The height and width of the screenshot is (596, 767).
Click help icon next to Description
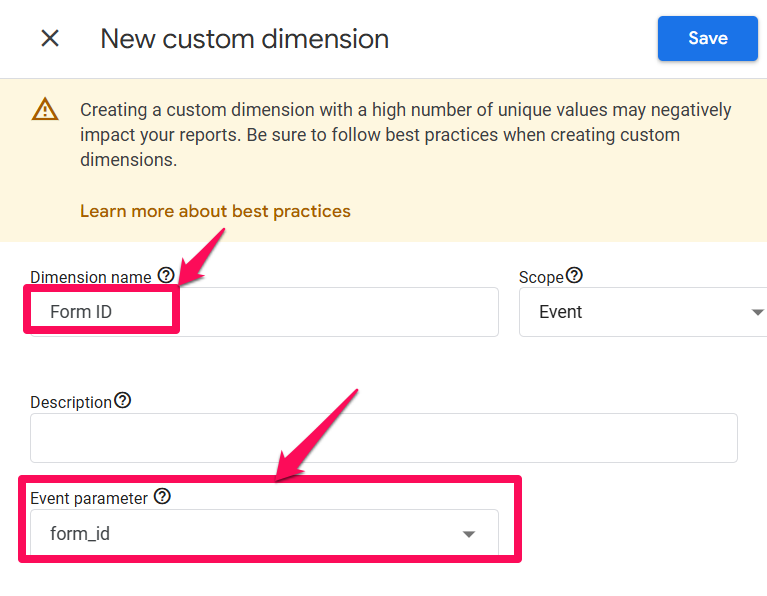[x=122, y=401]
